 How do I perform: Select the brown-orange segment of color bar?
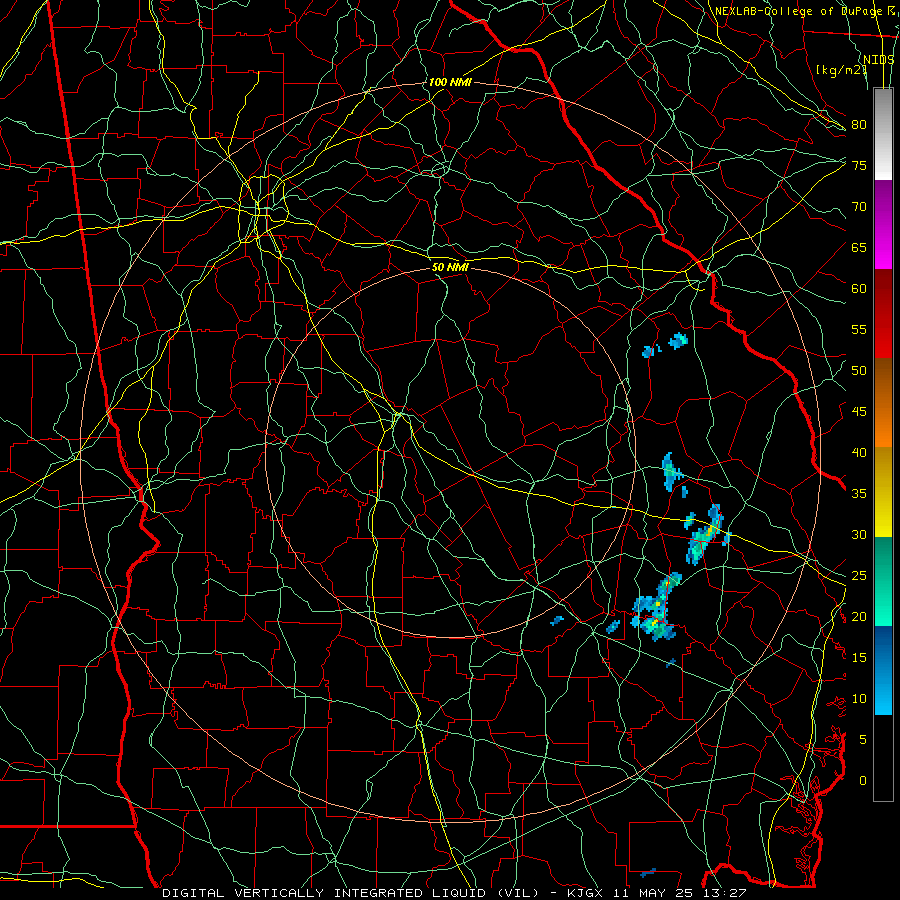(x=883, y=402)
